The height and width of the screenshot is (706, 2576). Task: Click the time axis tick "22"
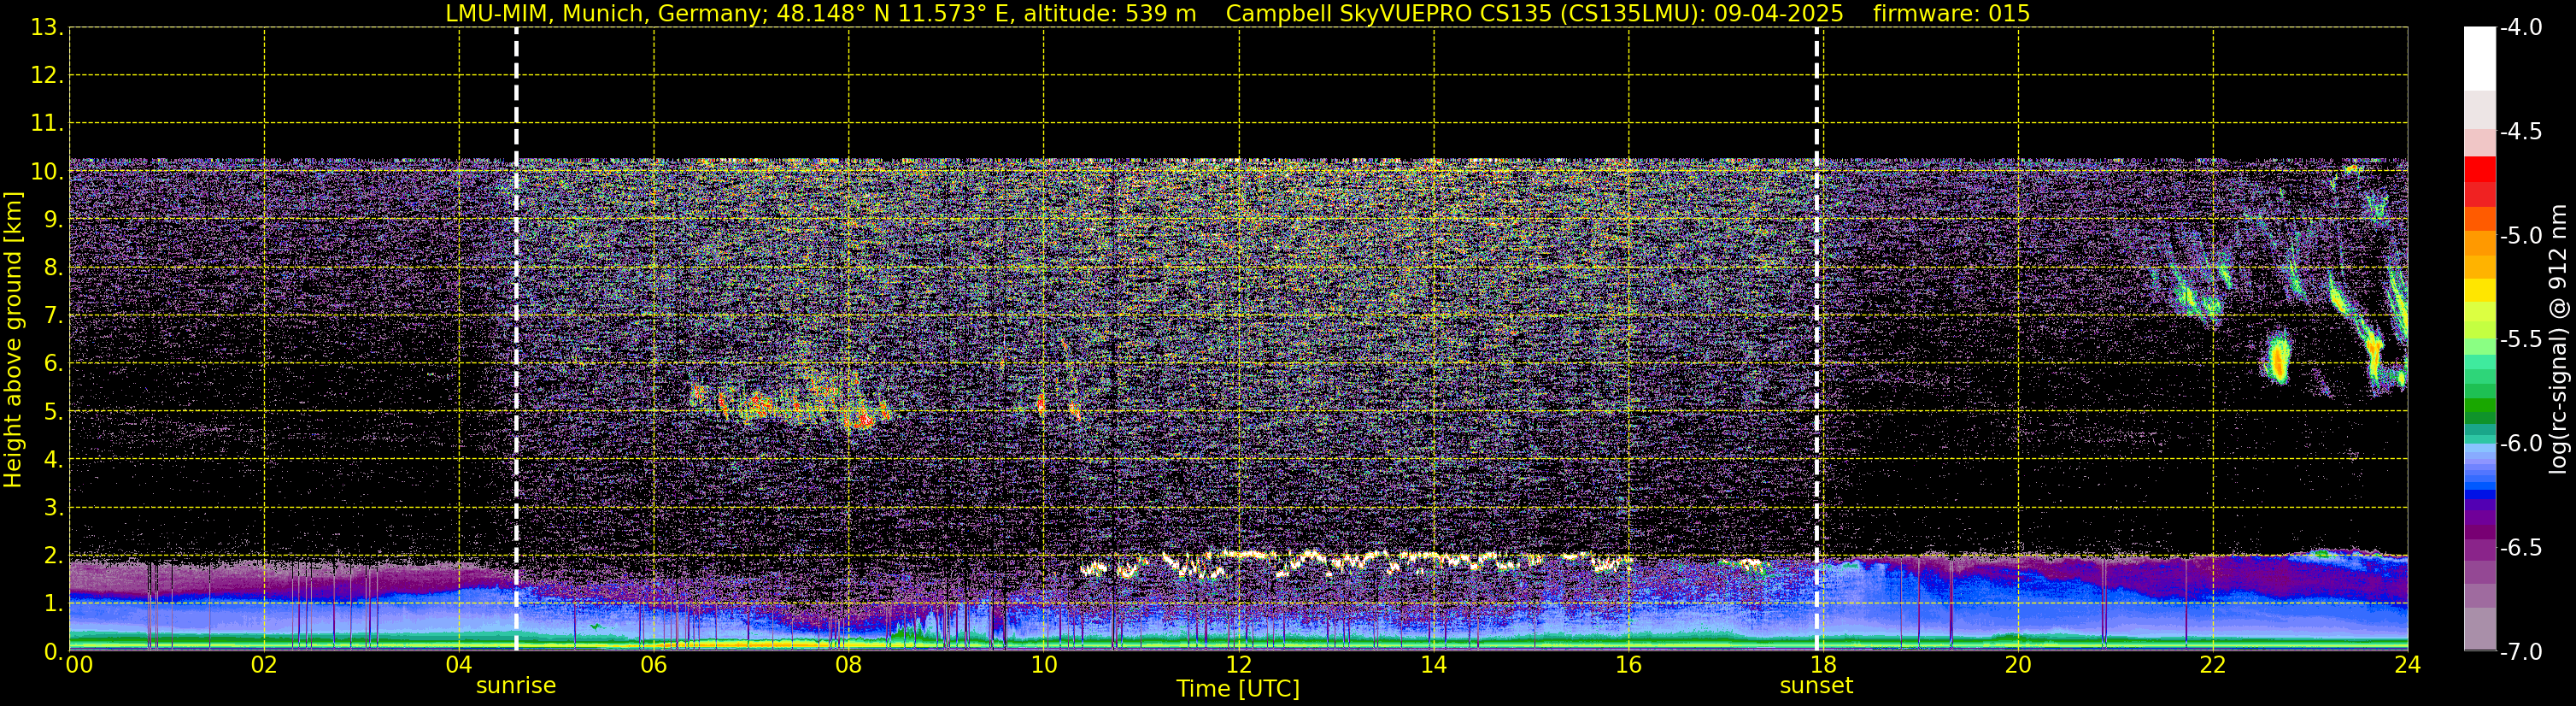[x=2213, y=665]
